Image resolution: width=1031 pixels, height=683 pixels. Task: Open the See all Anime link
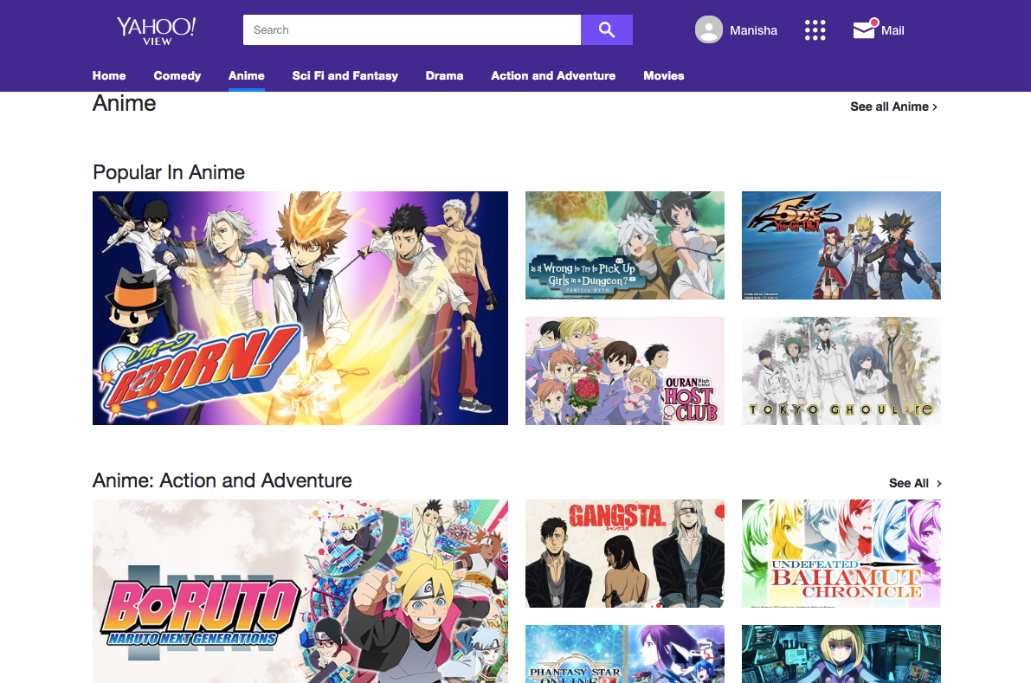point(891,106)
